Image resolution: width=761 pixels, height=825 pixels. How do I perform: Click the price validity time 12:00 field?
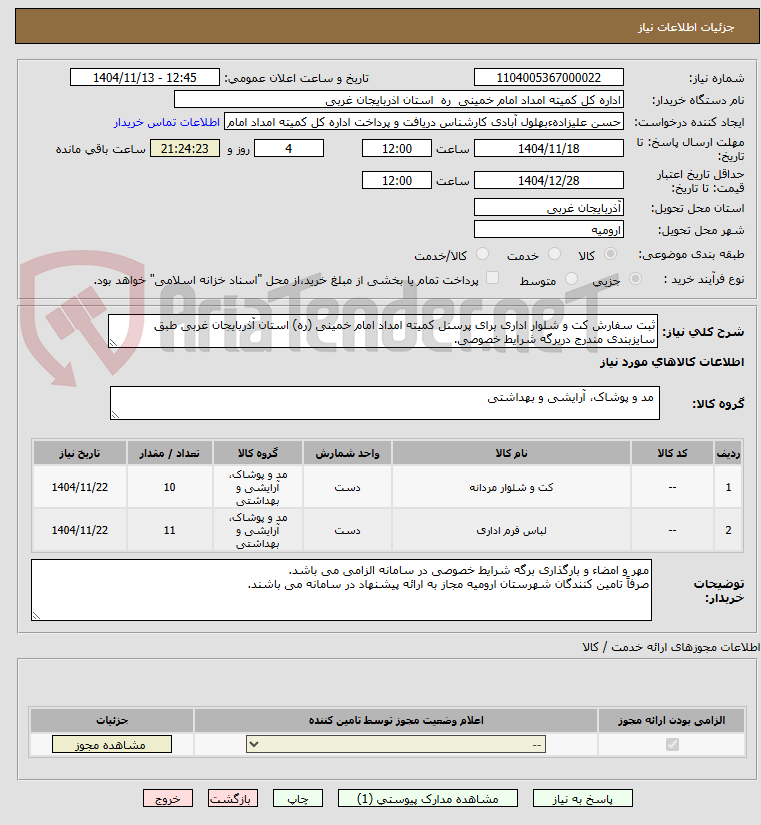[397, 180]
